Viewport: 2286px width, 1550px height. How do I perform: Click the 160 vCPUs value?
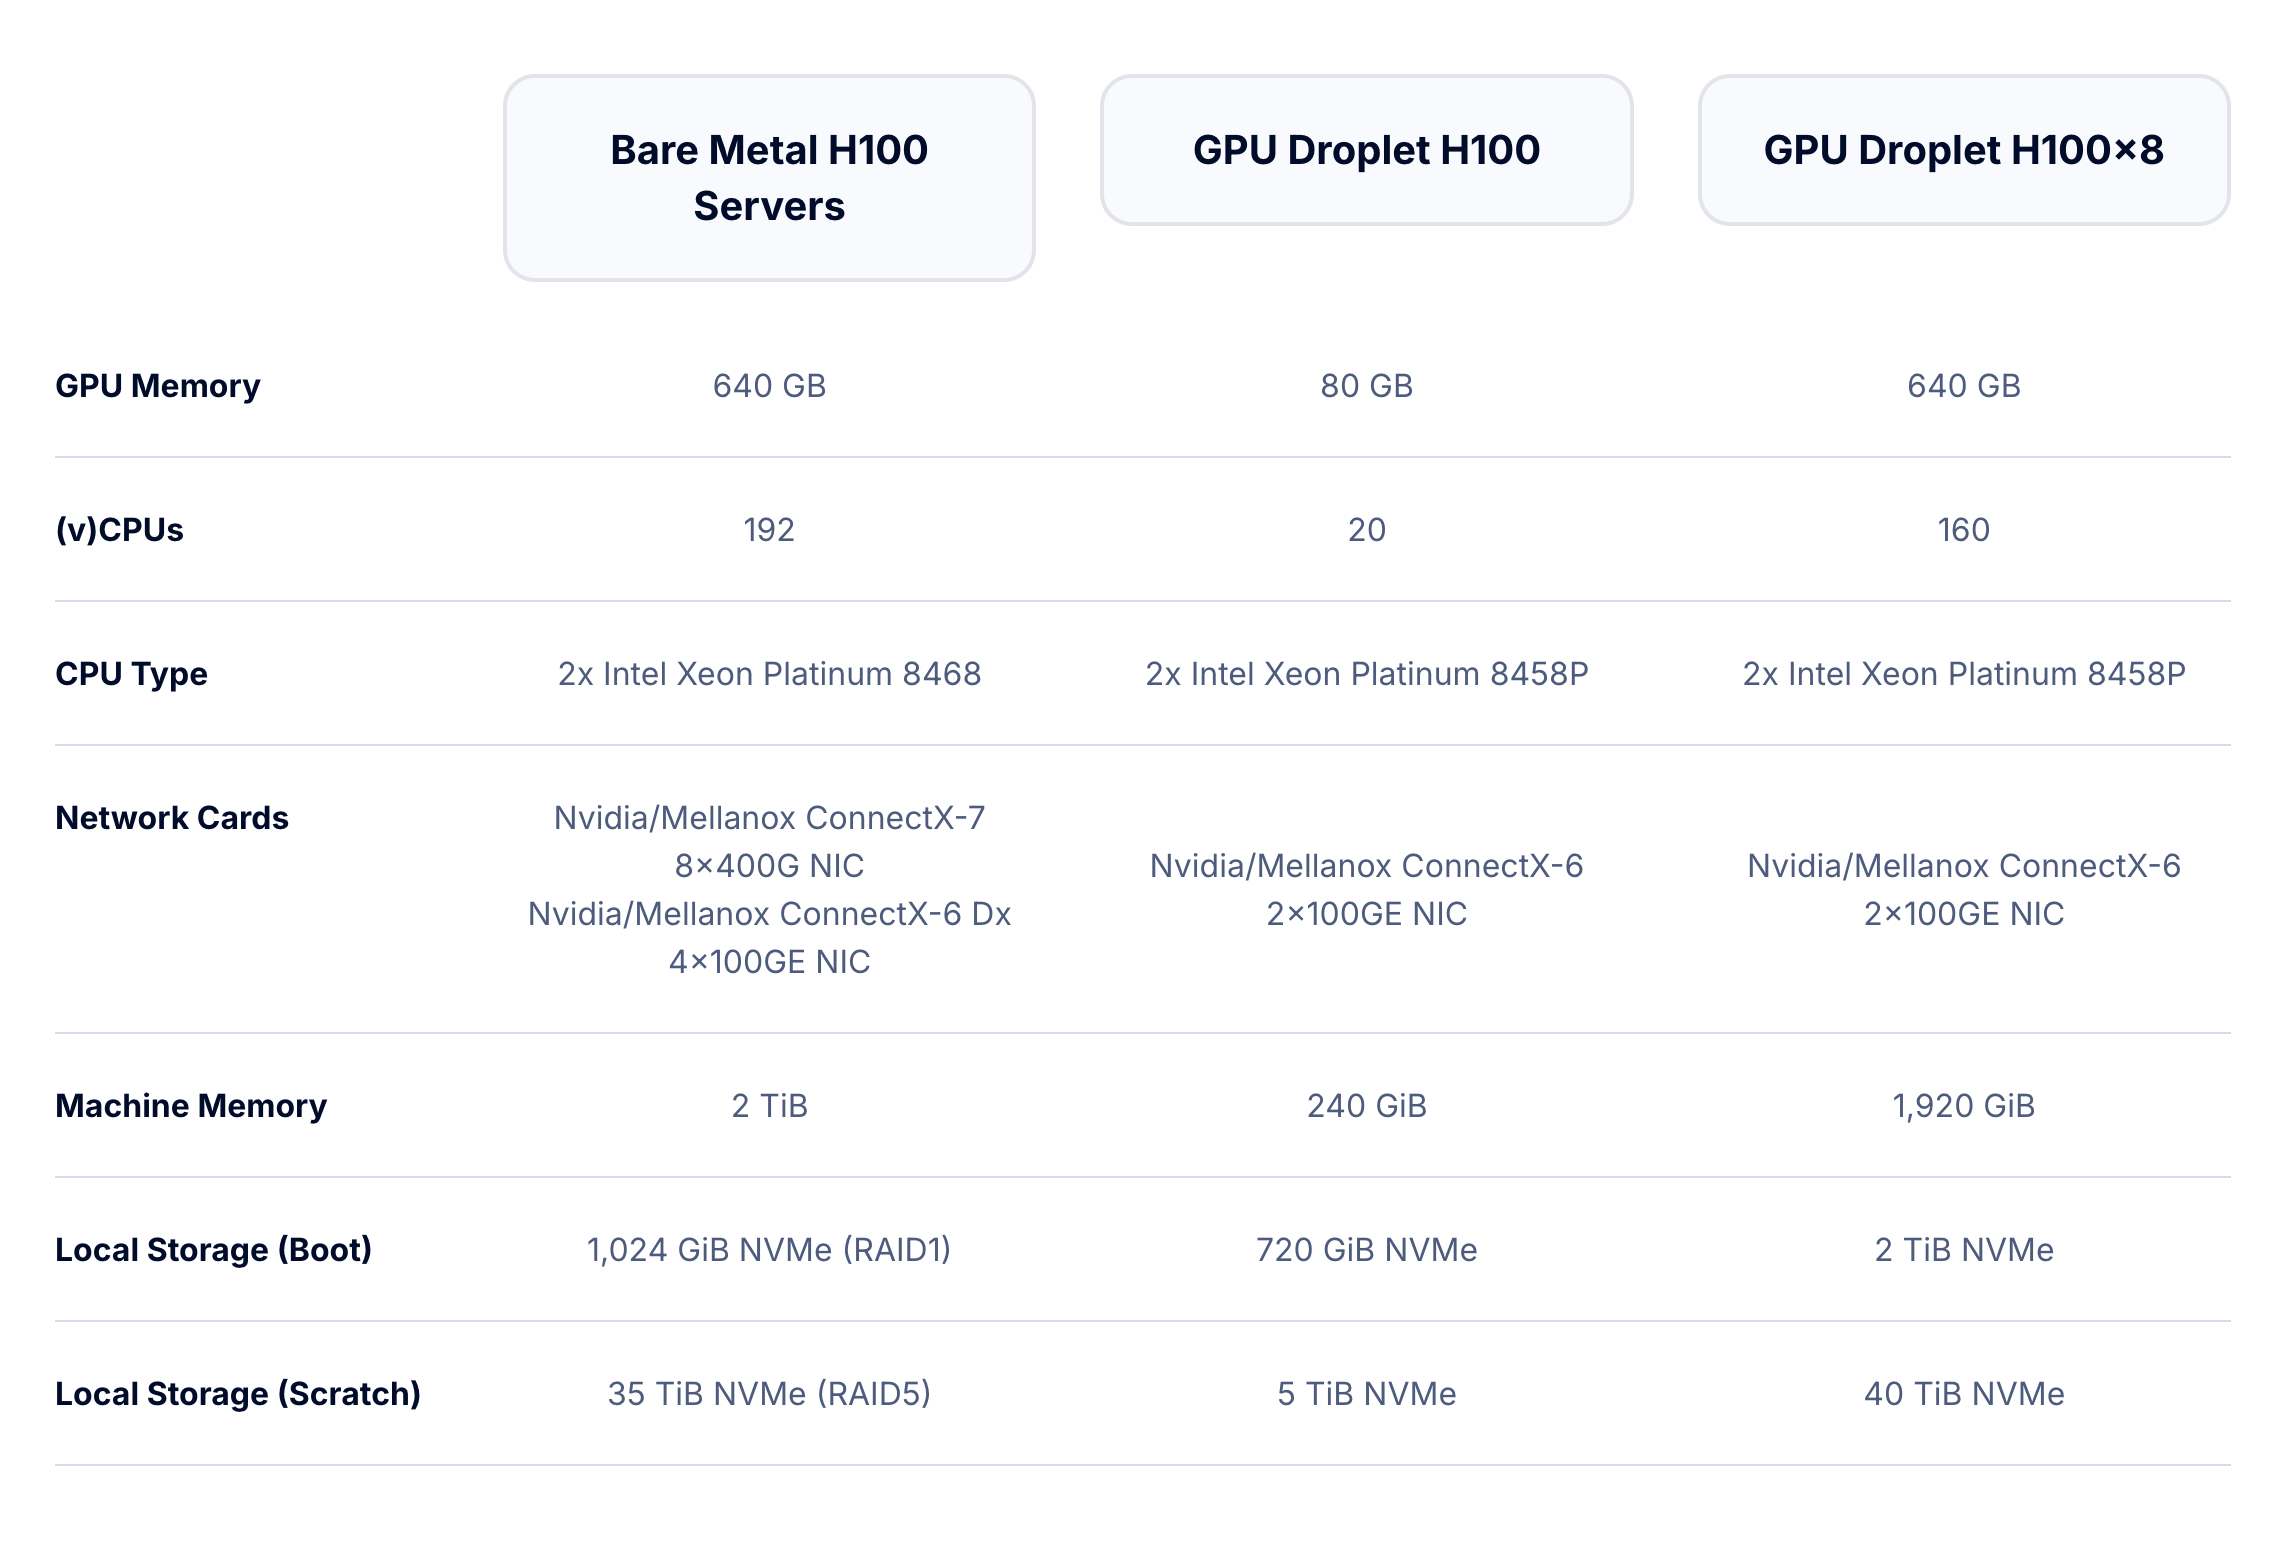tap(1963, 530)
